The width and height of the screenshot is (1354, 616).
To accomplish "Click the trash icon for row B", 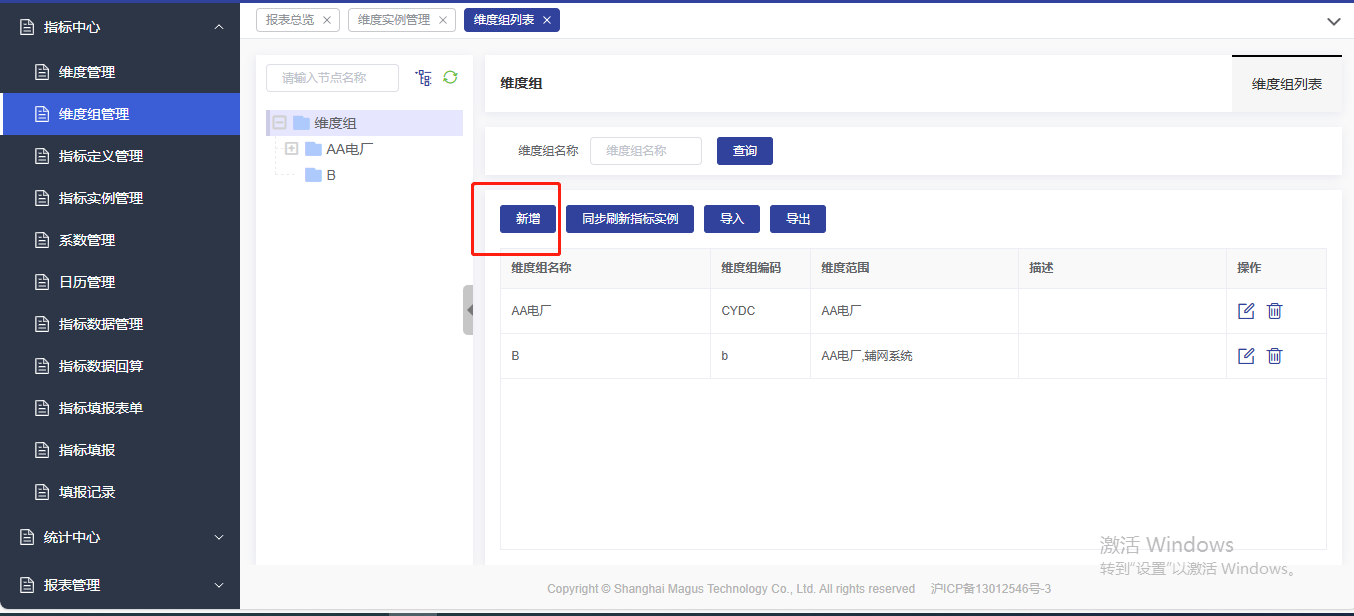I will (1274, 356).
